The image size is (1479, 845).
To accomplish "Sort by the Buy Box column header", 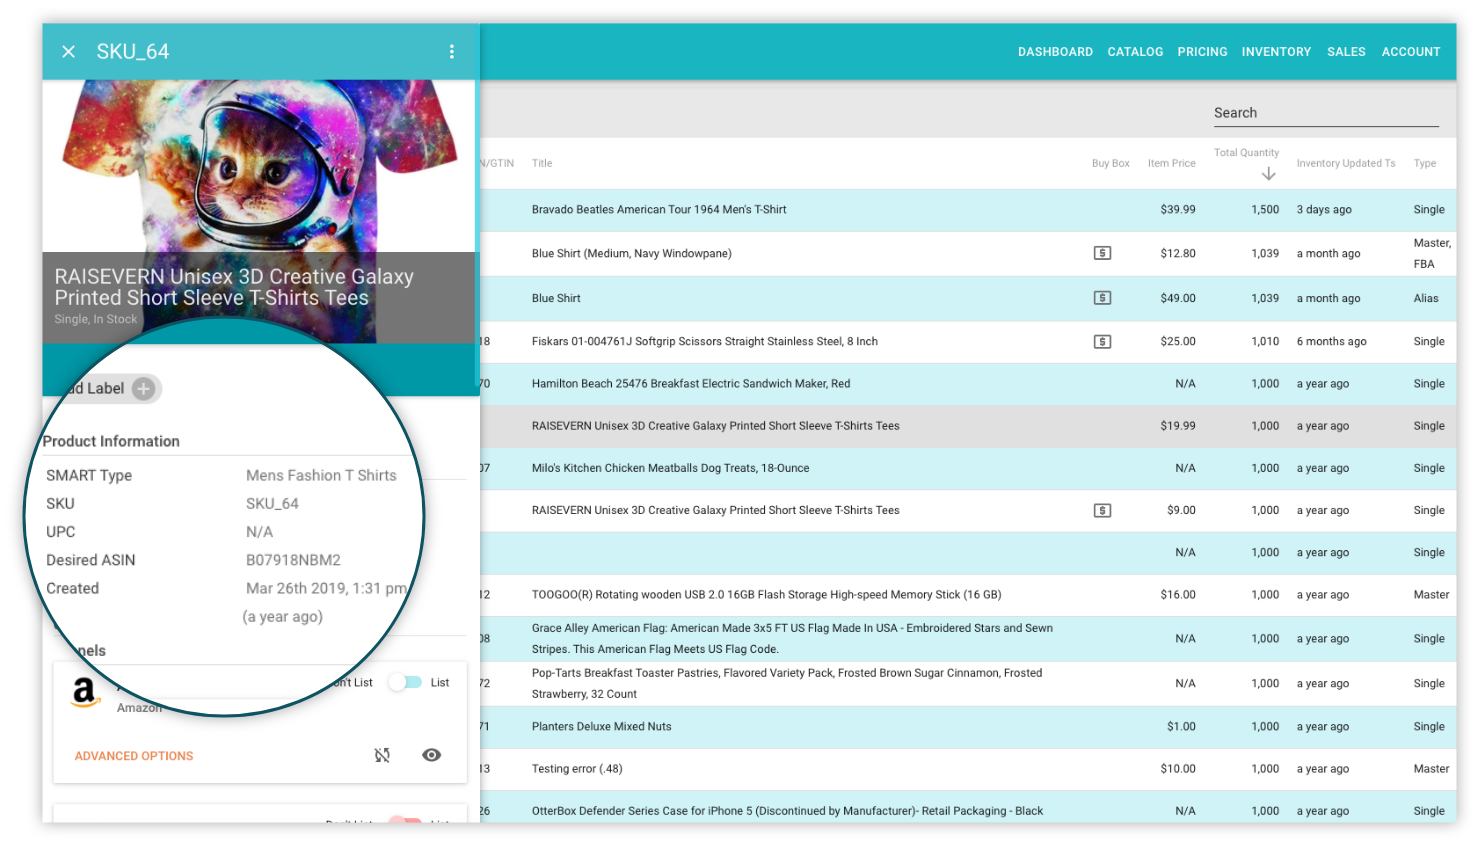I will [1110, 163].
